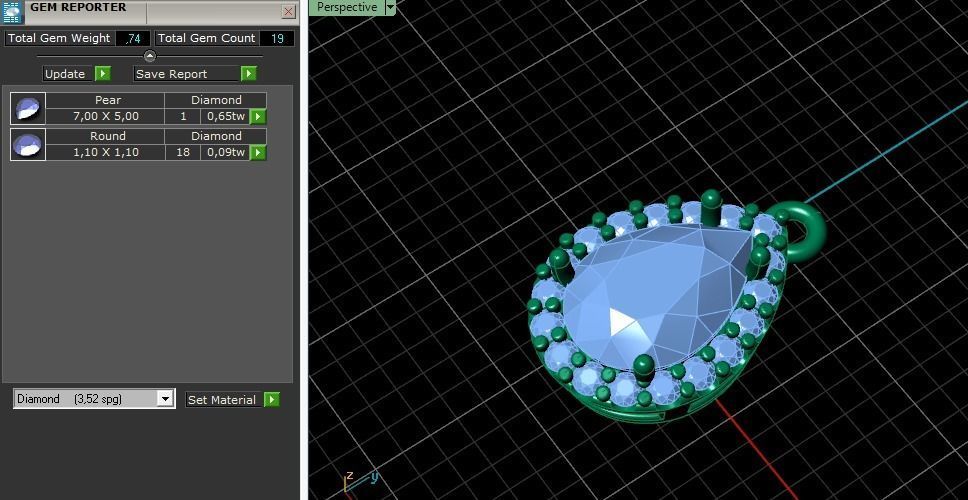Click the 'Round' shape cell

pos(106,136)
